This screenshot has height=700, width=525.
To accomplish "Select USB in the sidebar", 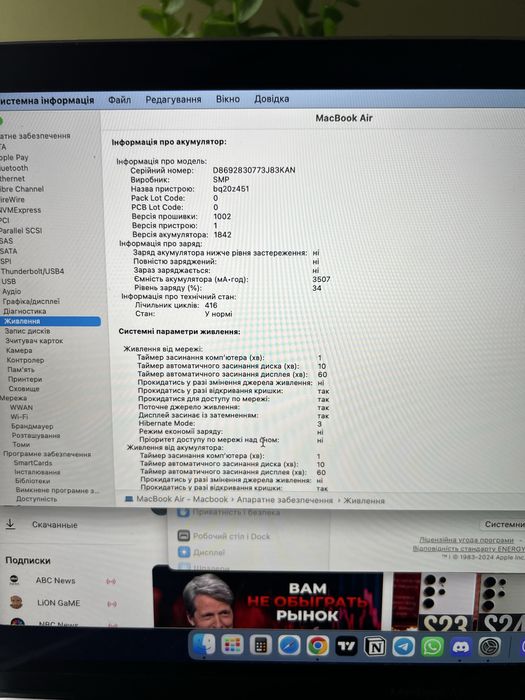I will point(8,281).
